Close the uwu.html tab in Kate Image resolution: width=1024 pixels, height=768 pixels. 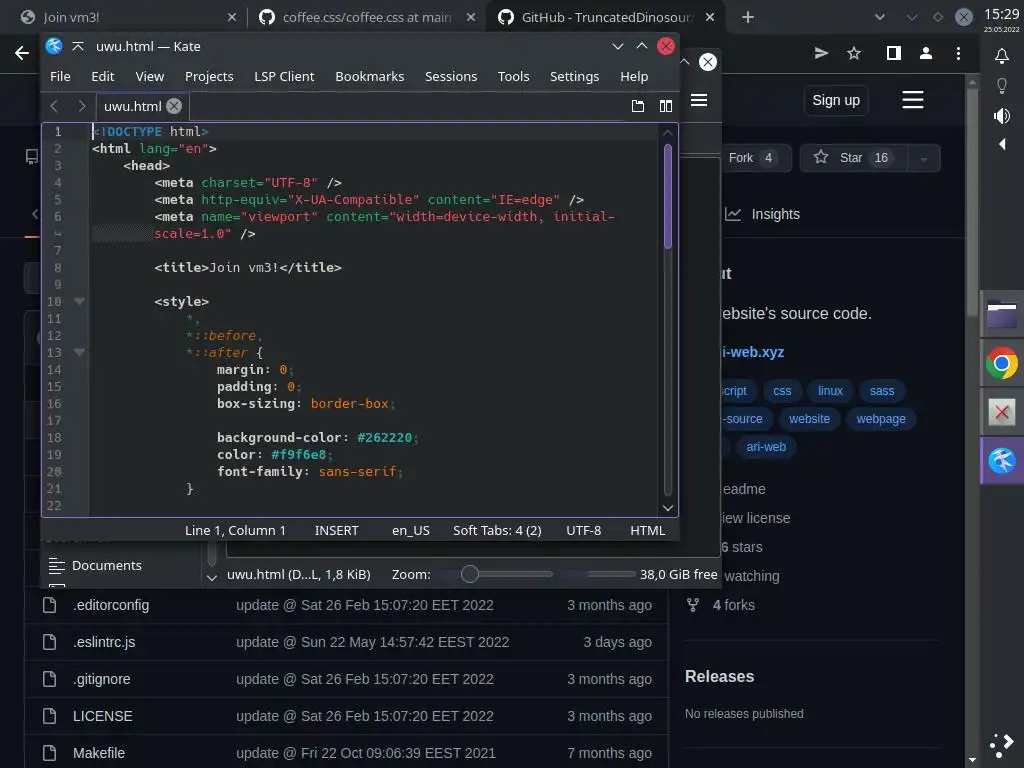click(174, 106)
